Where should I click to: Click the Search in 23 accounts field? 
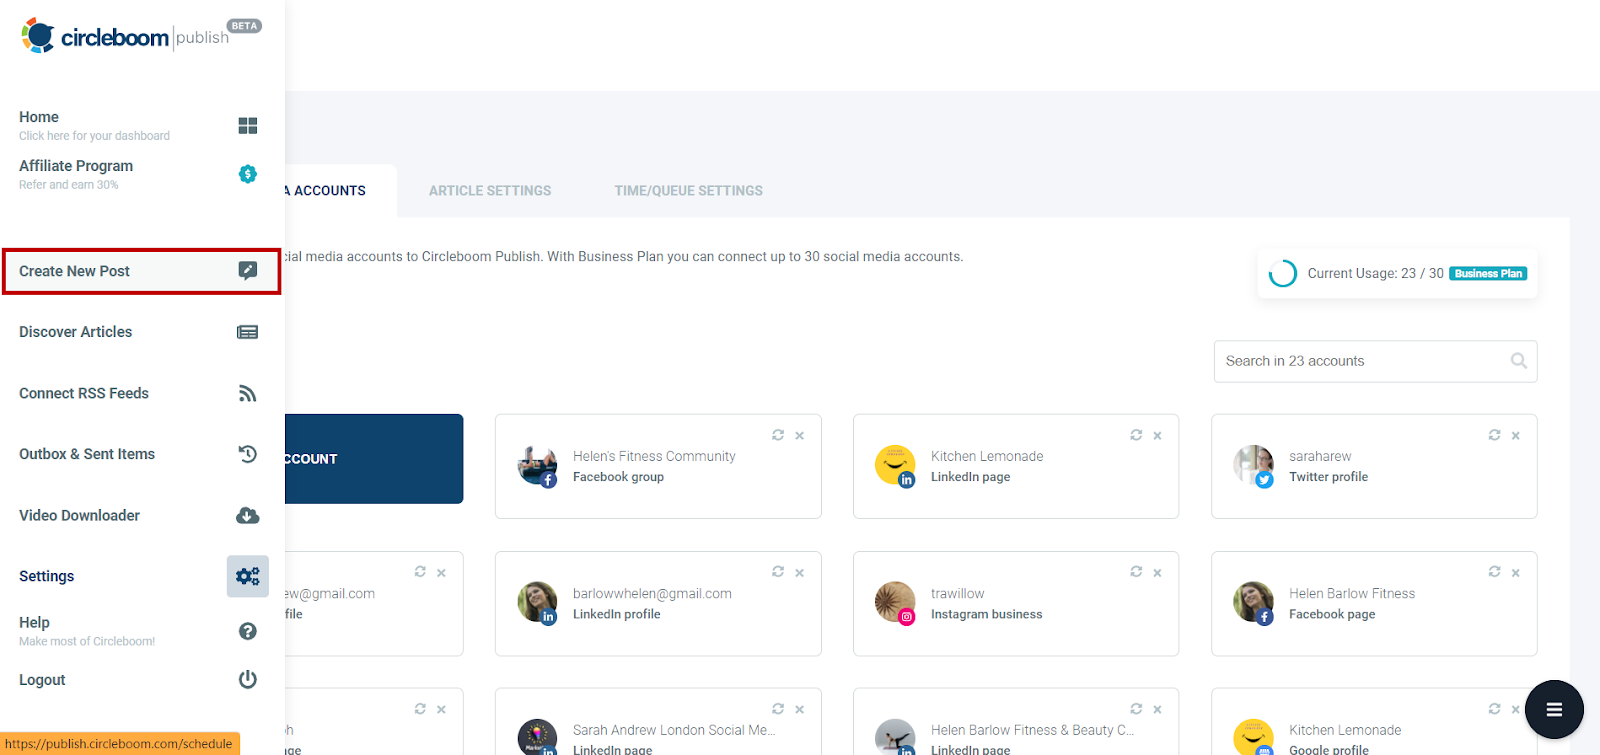click(x=1375, y=361)
